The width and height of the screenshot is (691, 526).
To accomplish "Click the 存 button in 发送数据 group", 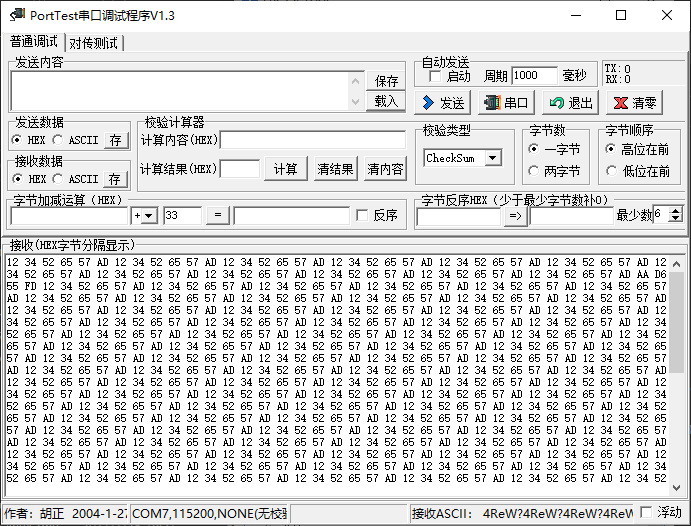I will [x=116, y=141].
